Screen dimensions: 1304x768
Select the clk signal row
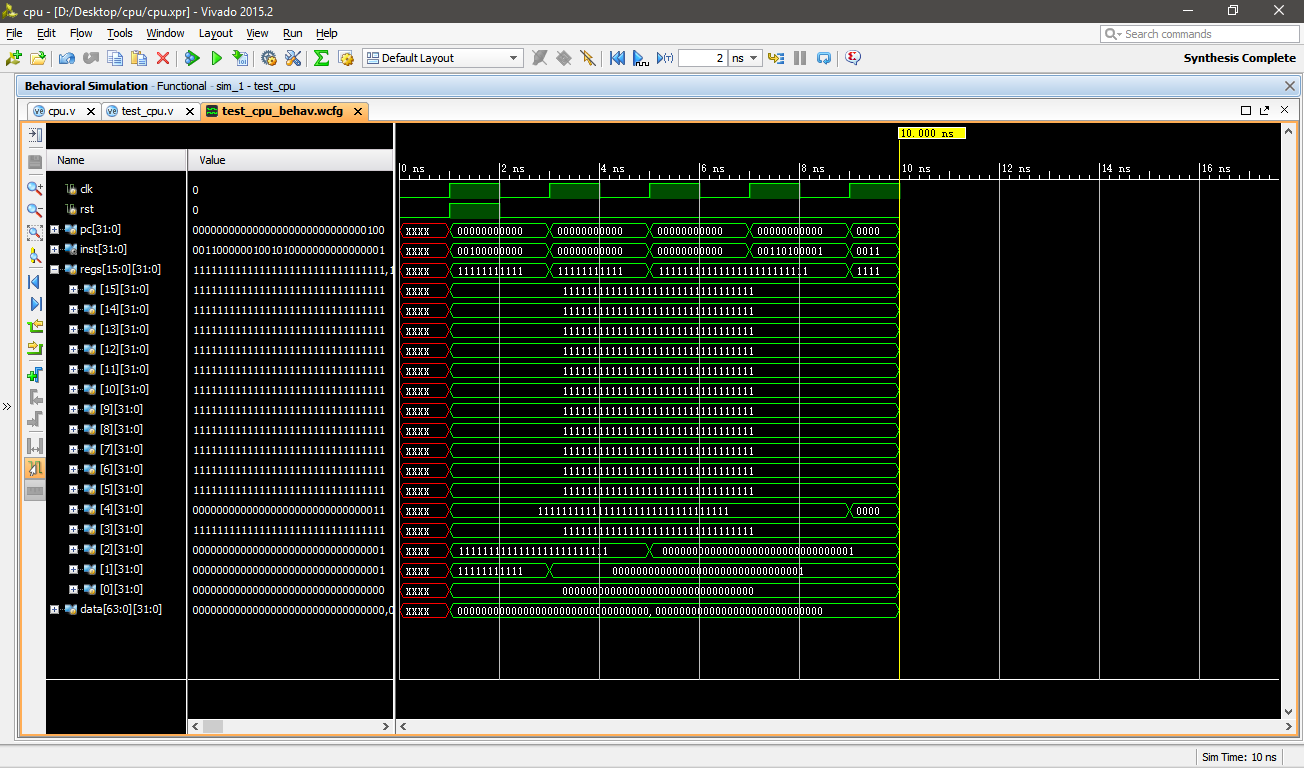tap(117, 189)
